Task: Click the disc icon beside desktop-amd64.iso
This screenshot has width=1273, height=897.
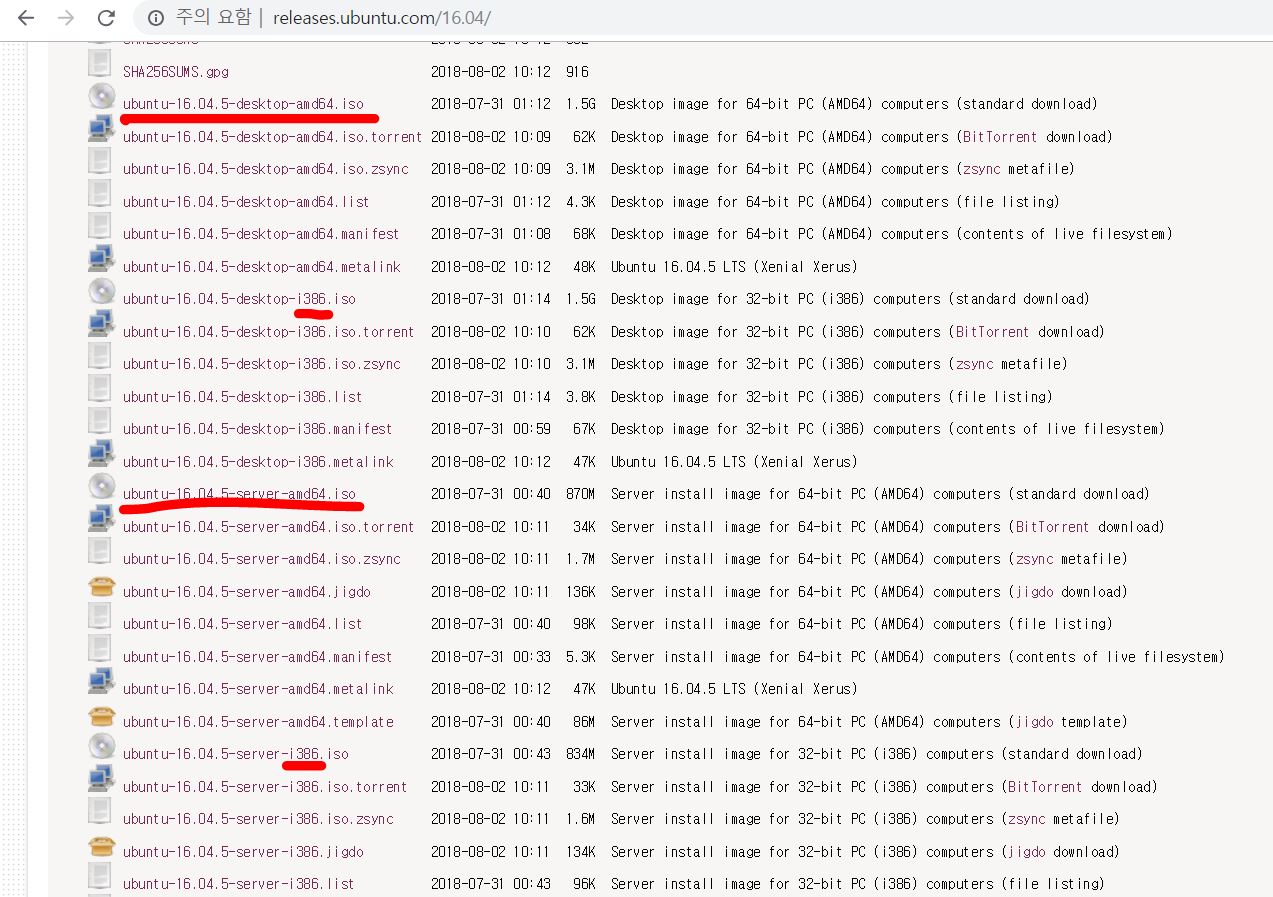Action: click(x=101, y=96)
